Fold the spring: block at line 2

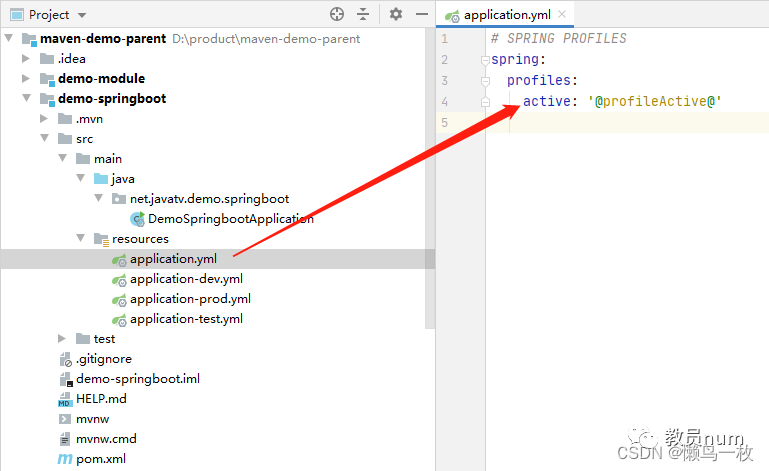coord(485,60)
